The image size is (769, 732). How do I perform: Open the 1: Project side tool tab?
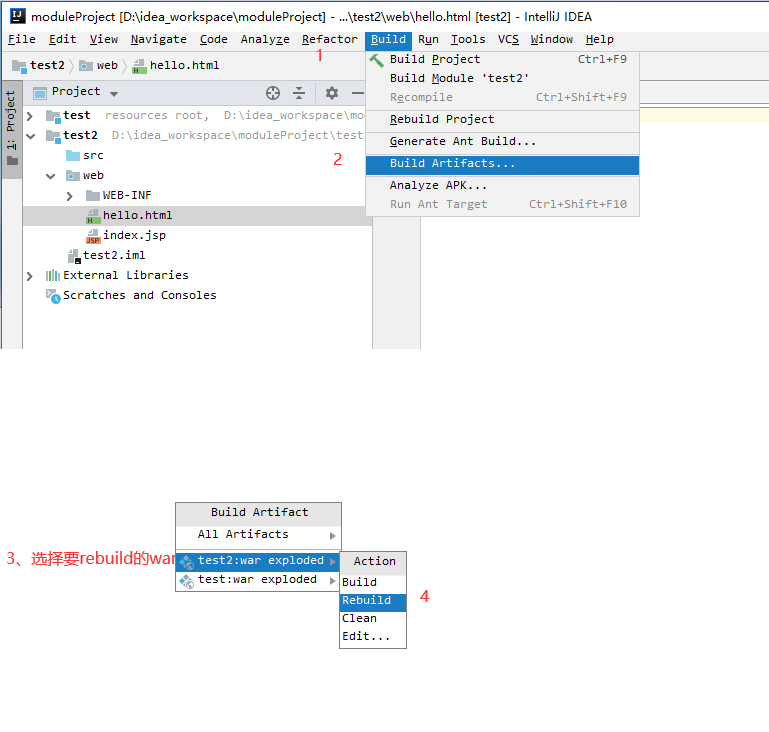[x=11, y=128]
